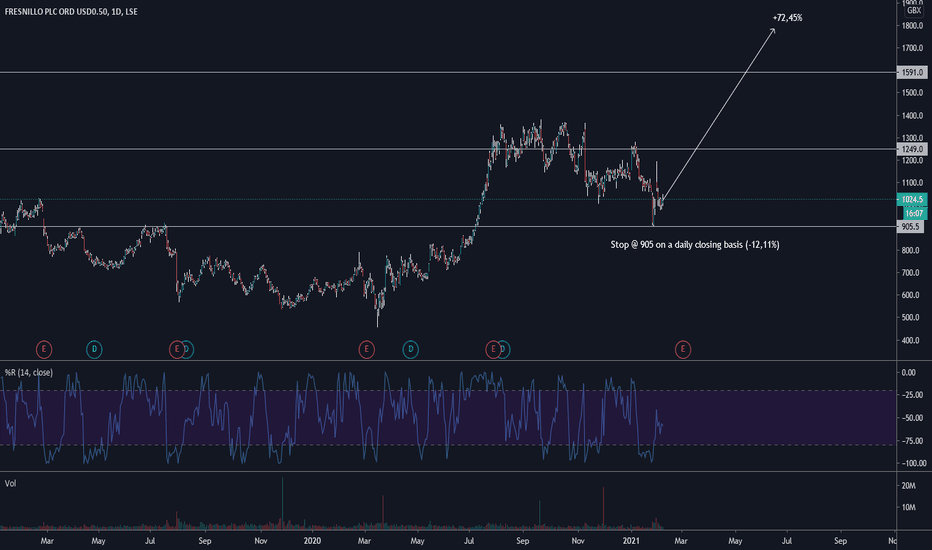Click the 2020 label on the time axis
Viewport: 932px width, 550px height.
coord(312,540)
